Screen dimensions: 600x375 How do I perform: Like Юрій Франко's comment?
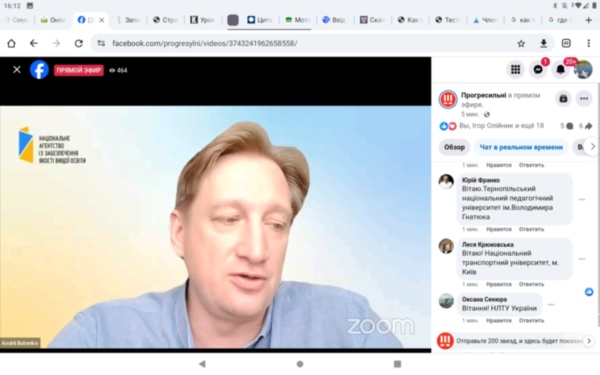499,229
